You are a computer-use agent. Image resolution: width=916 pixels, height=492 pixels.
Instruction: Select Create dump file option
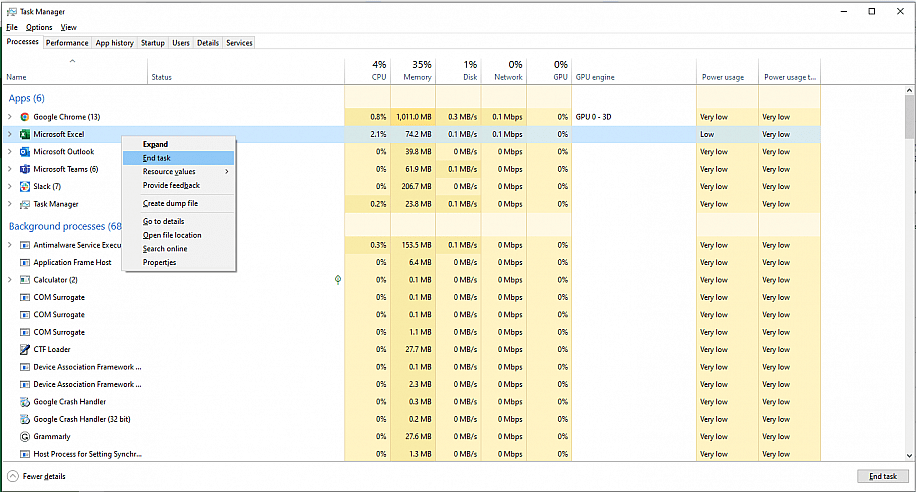pos(178,203)
